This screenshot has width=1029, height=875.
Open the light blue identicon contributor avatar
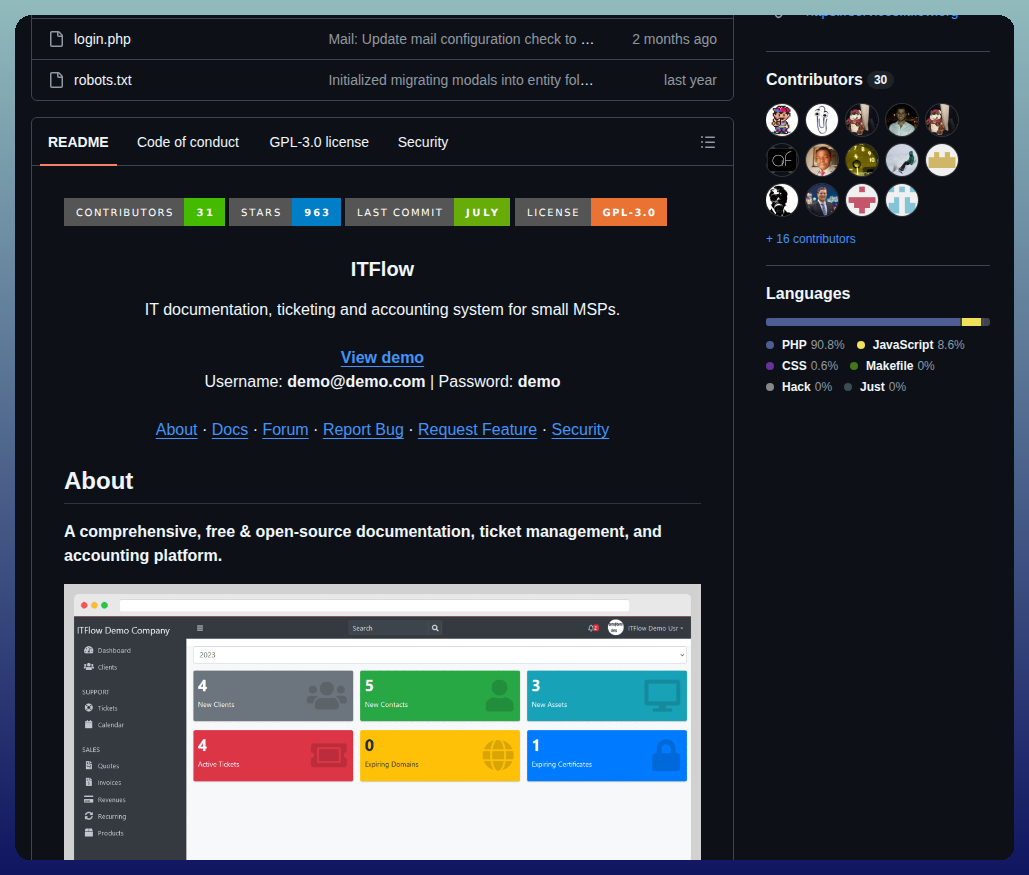pyautogui.click(x=902, y=200)
